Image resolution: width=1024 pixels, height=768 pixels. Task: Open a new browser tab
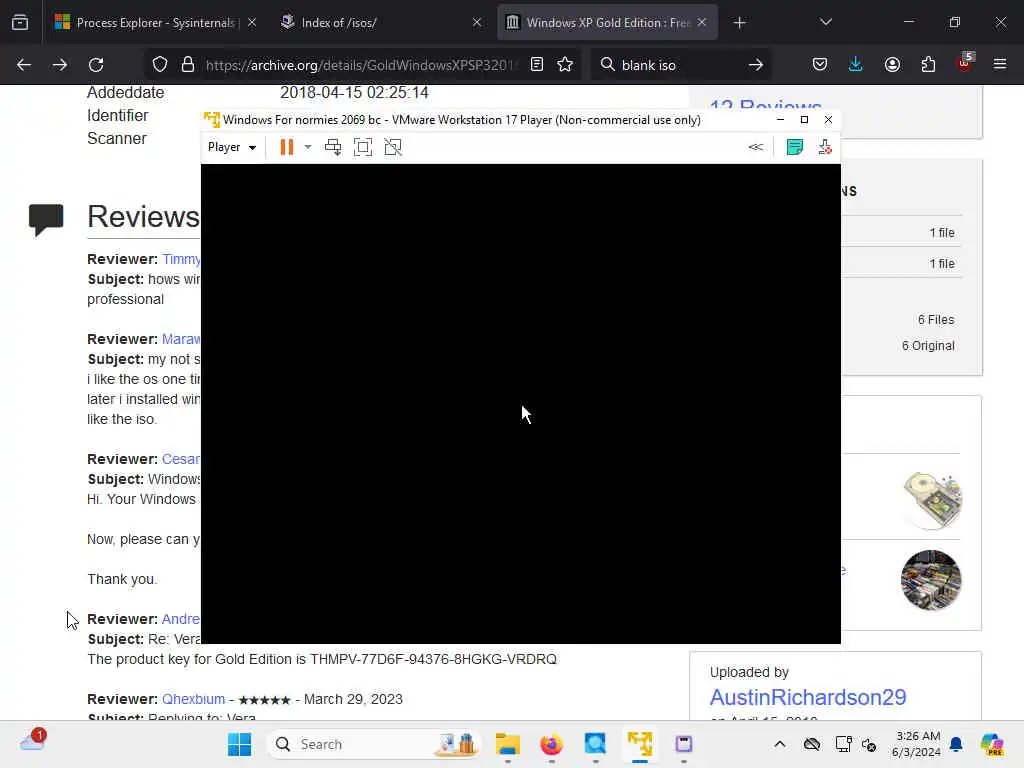pos(739,23)
